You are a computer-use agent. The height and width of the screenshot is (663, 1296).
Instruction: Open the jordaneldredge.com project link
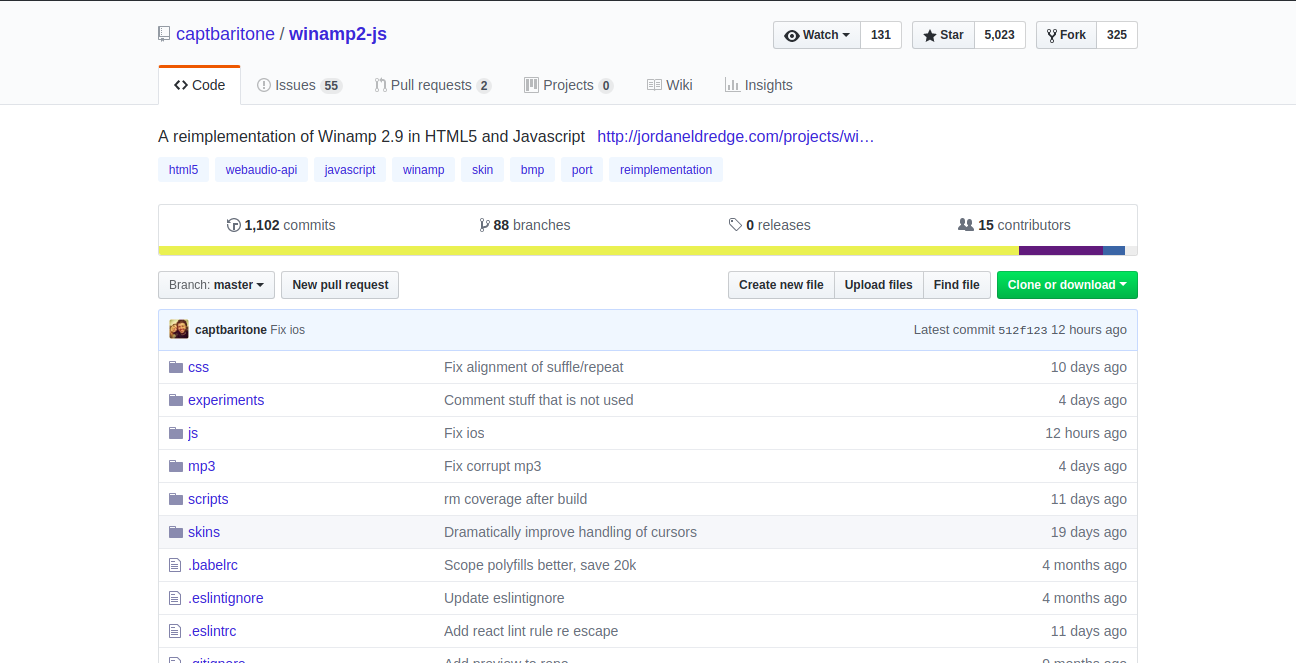[735, 136]
